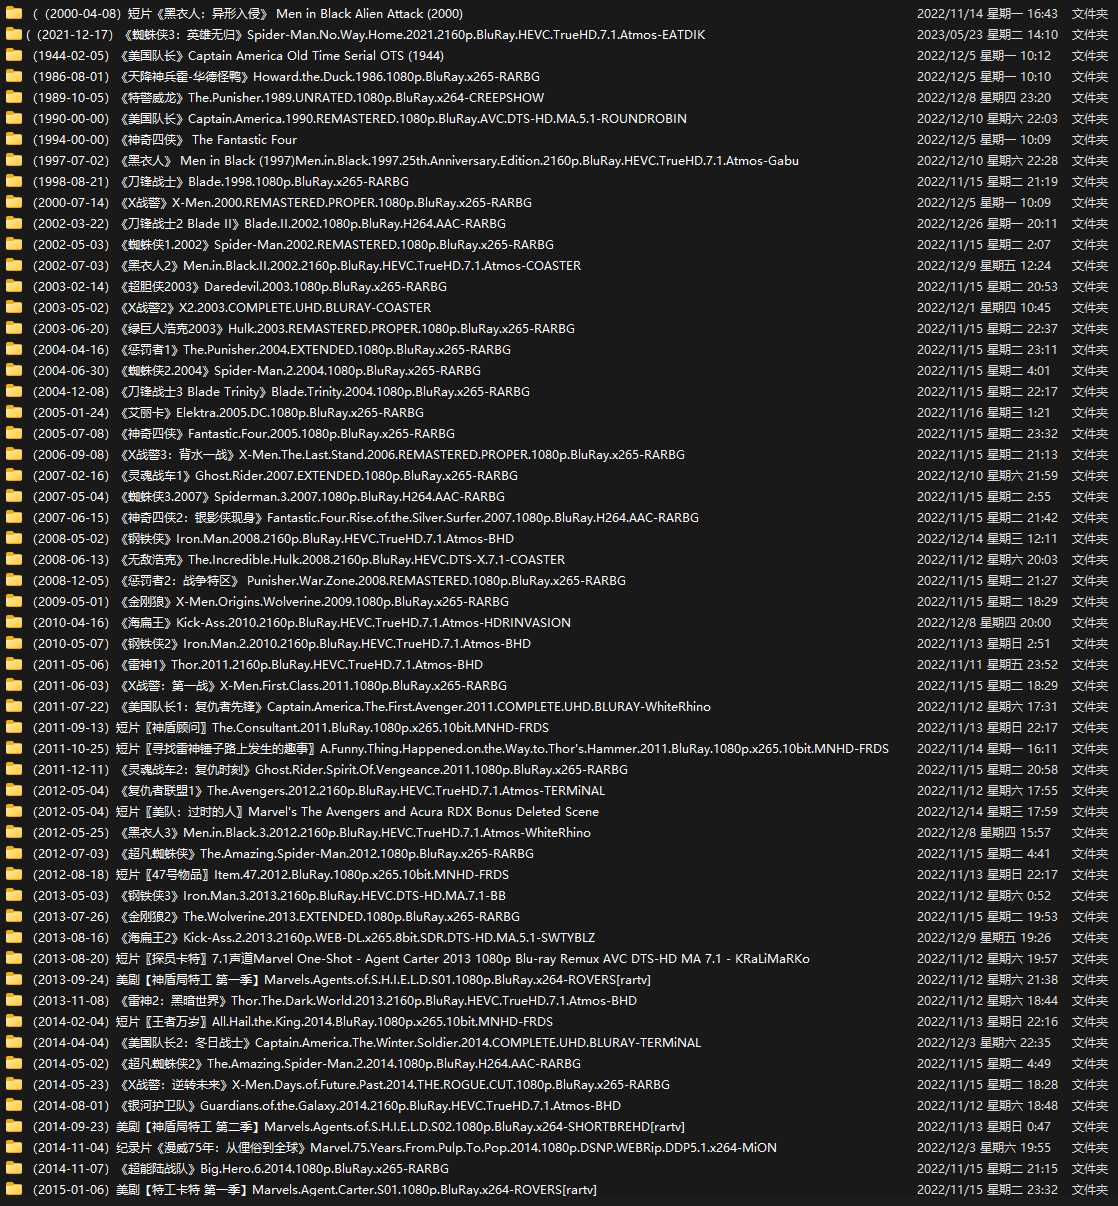
Task: Click X-Men.Days.of.Future.Past.2014 folder name
Action: point(351,1085)
